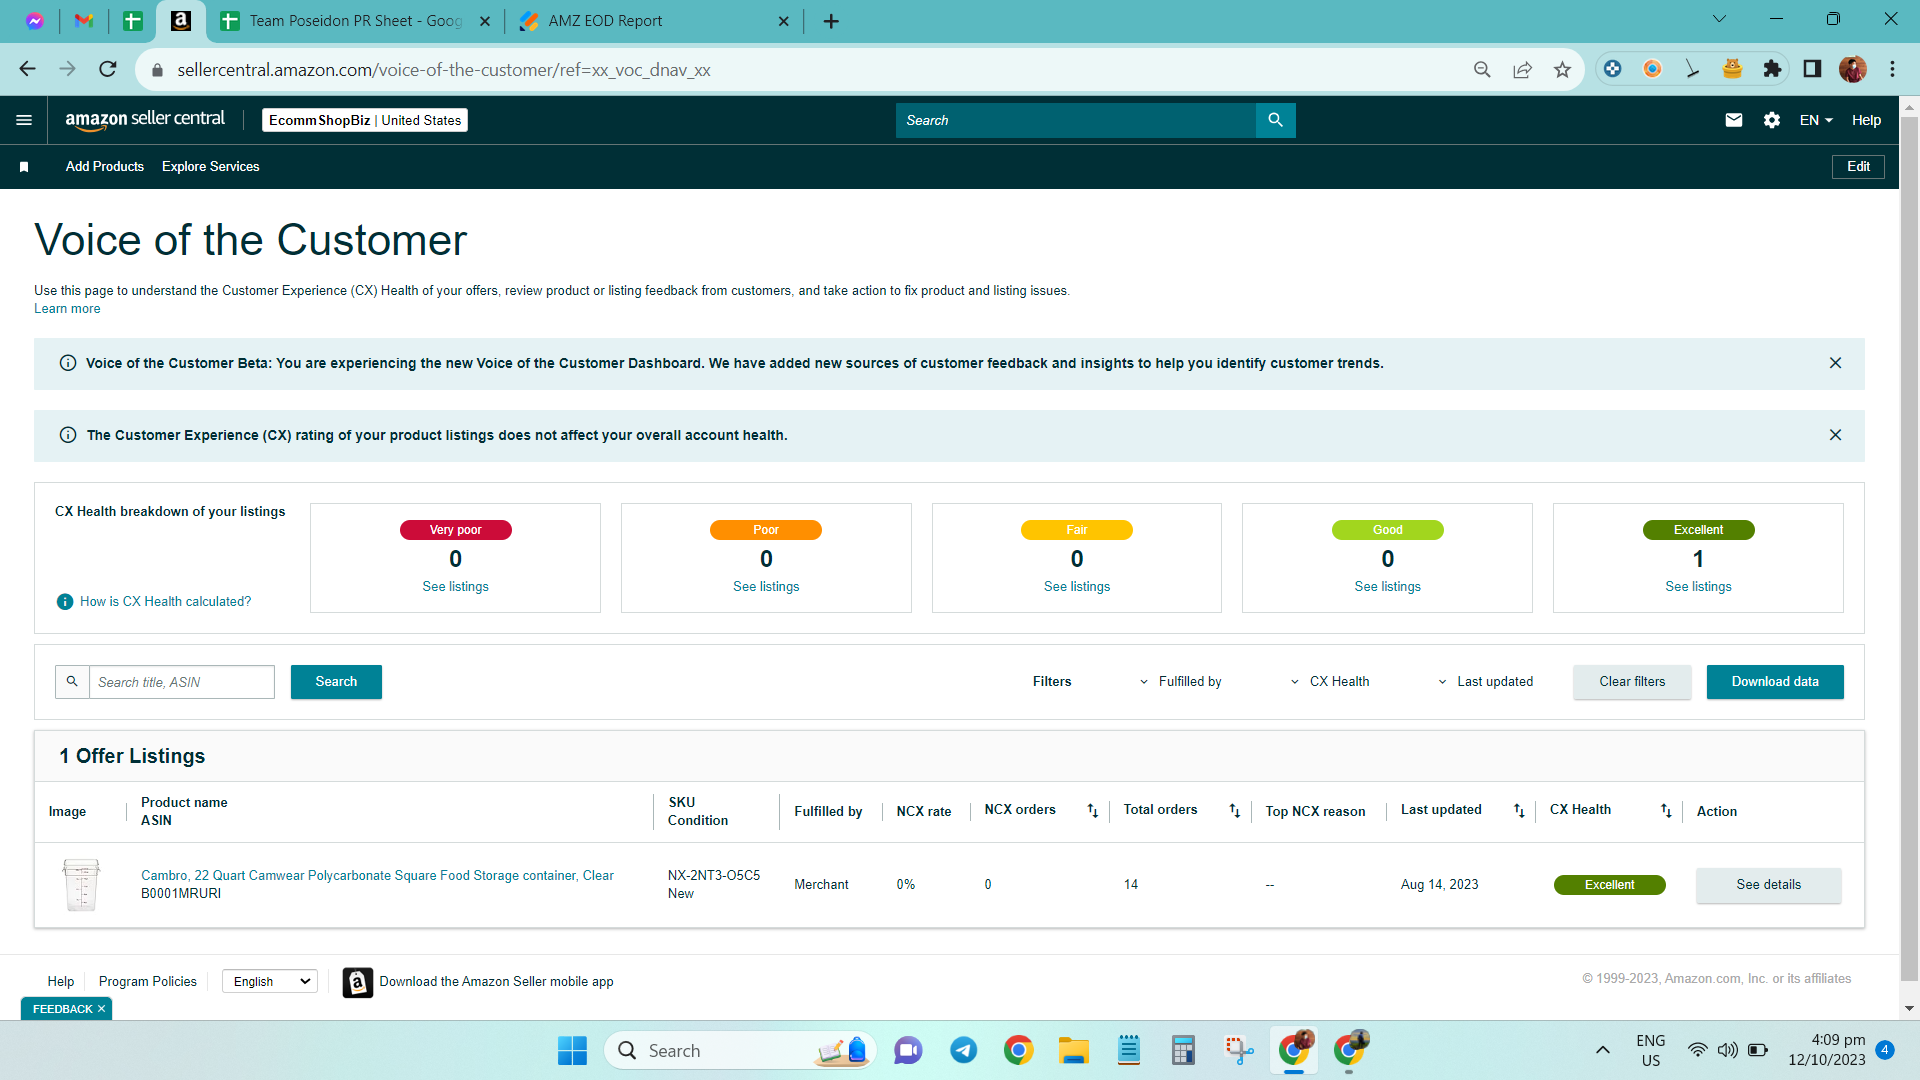Open the Snipping Tool in the taskbar
1920x1080 pixels.
coord(1239,1050)
